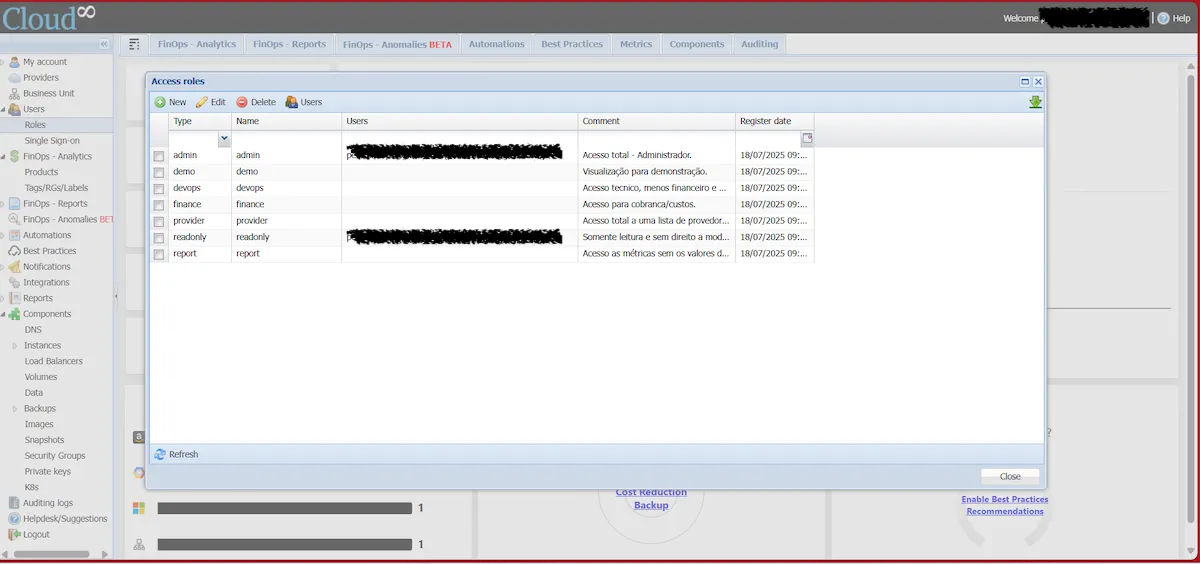
Task: Click the My account person icon
Action: coord(14,62)
